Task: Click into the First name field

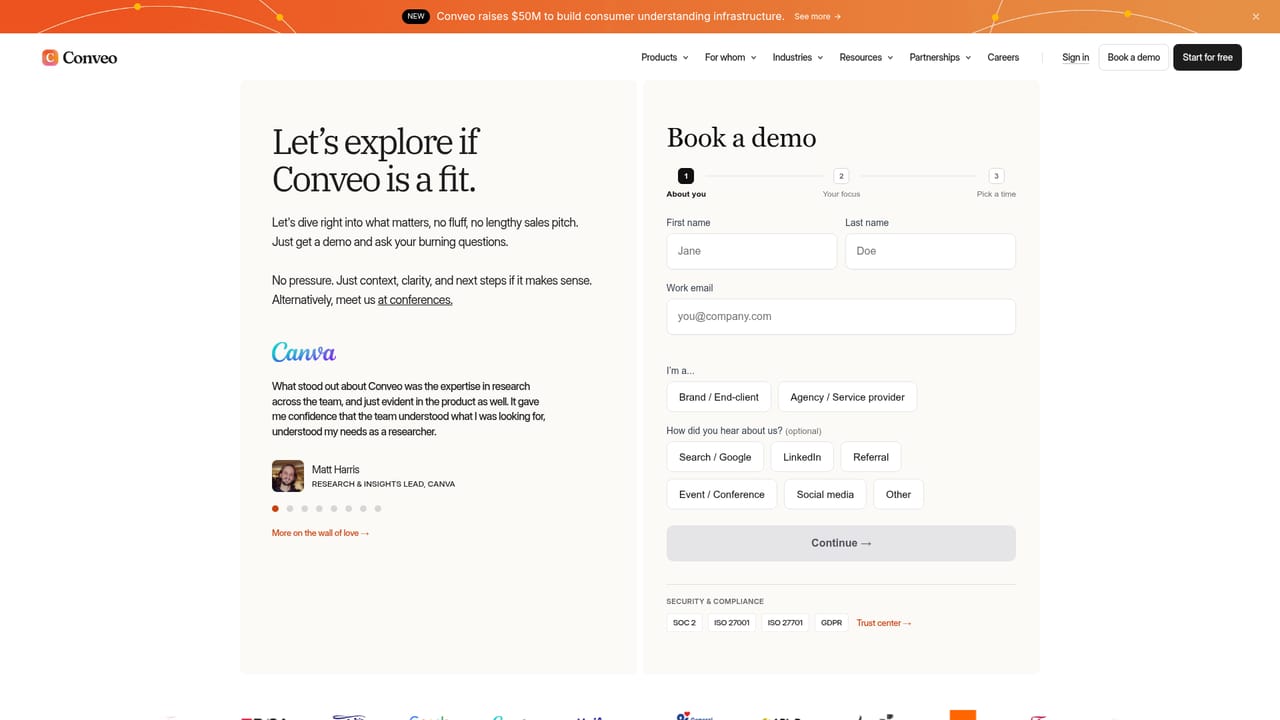Action: coord(752,251)
